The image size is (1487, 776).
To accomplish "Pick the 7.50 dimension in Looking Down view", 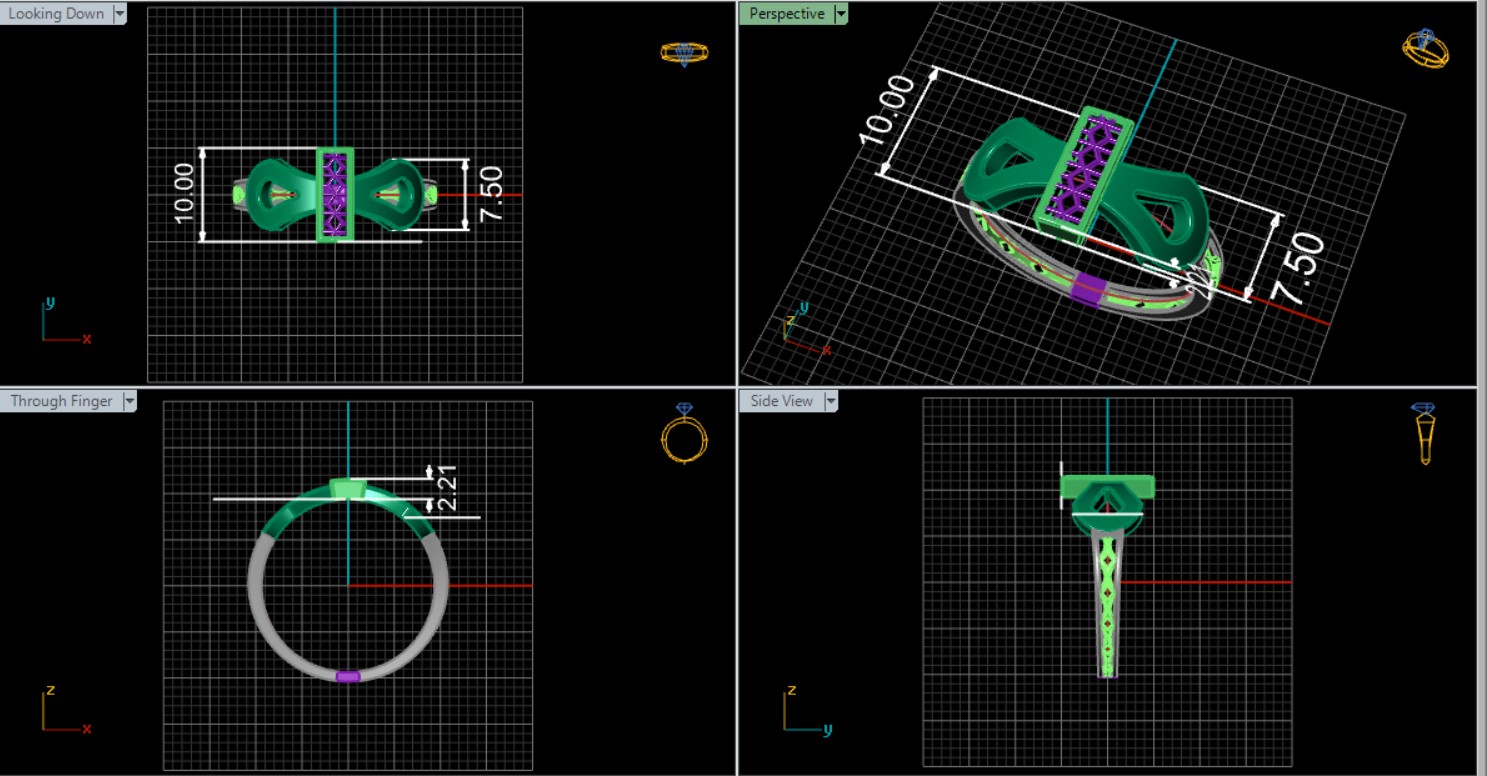I will pyautogui.click(x=490, y=195).
